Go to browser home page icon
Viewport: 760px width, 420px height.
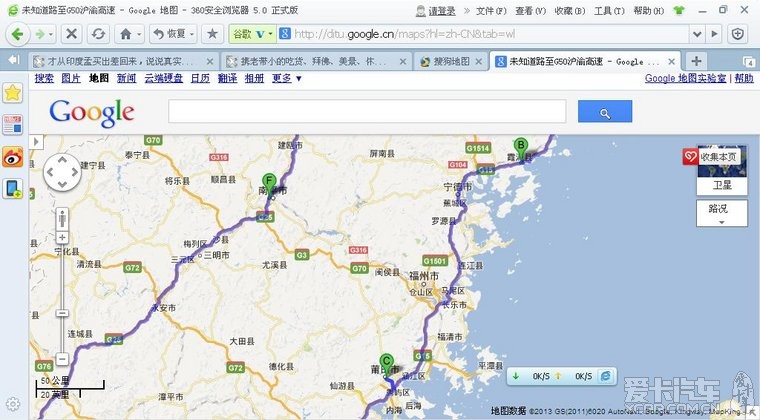point(126,34)
